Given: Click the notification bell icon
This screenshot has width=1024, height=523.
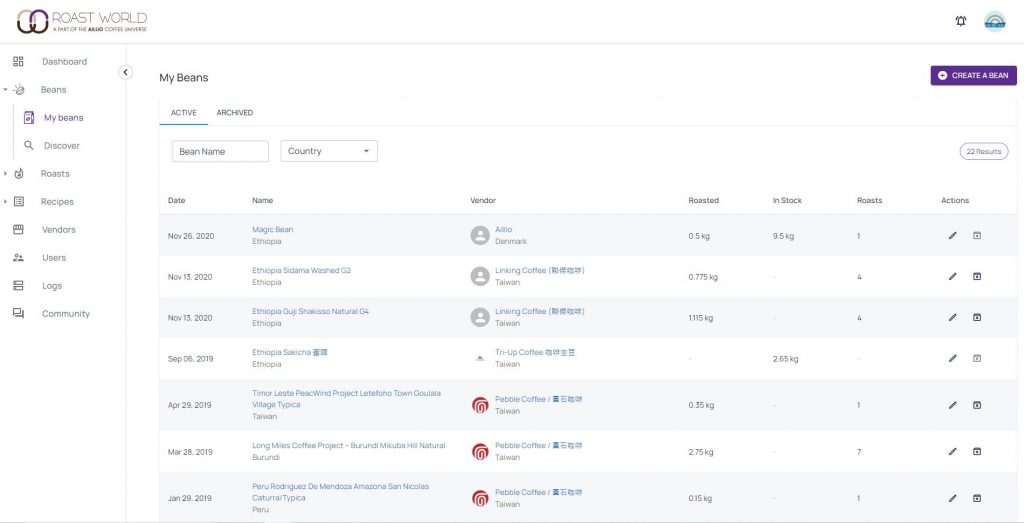Looking at the screenshot, I should click(x=961, y=22).
